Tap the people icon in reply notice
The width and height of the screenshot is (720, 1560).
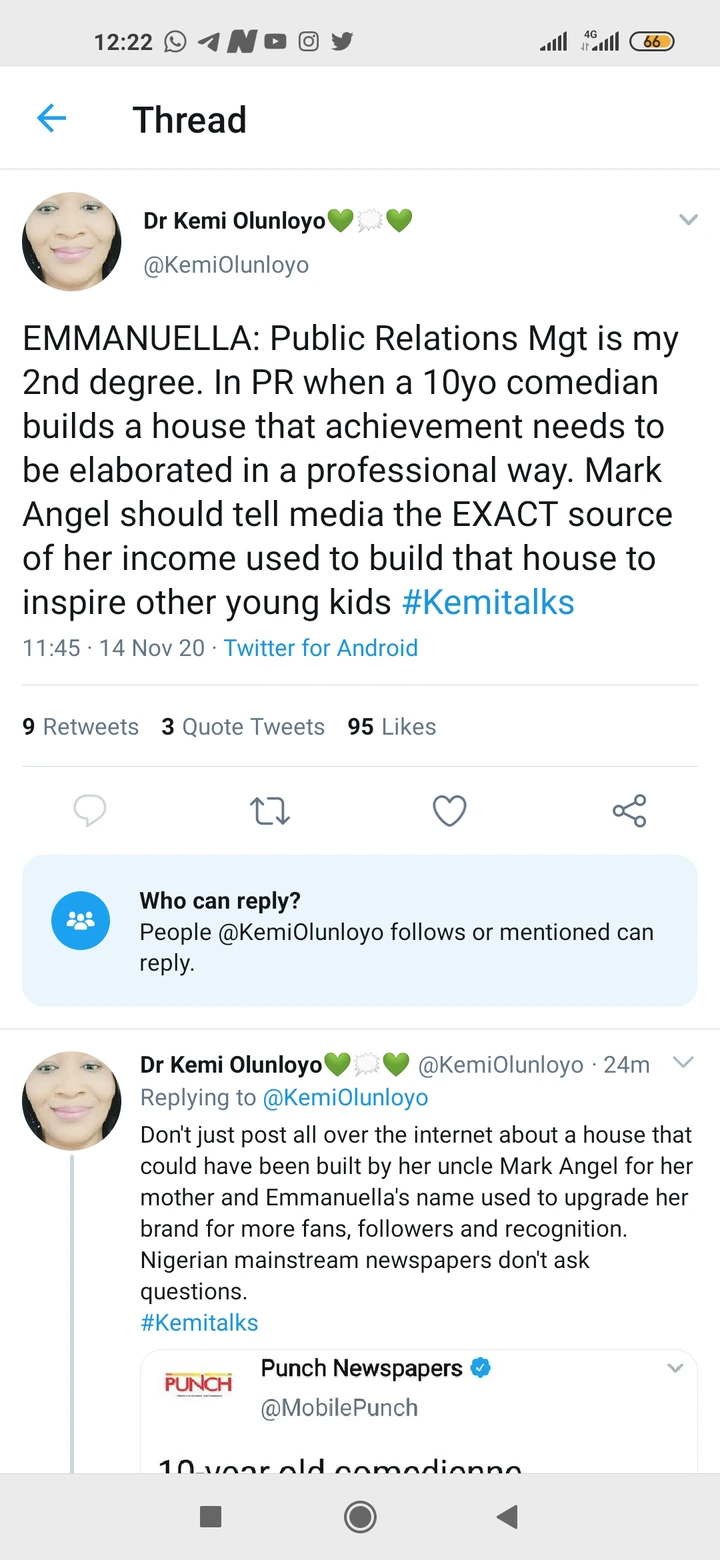80,920
